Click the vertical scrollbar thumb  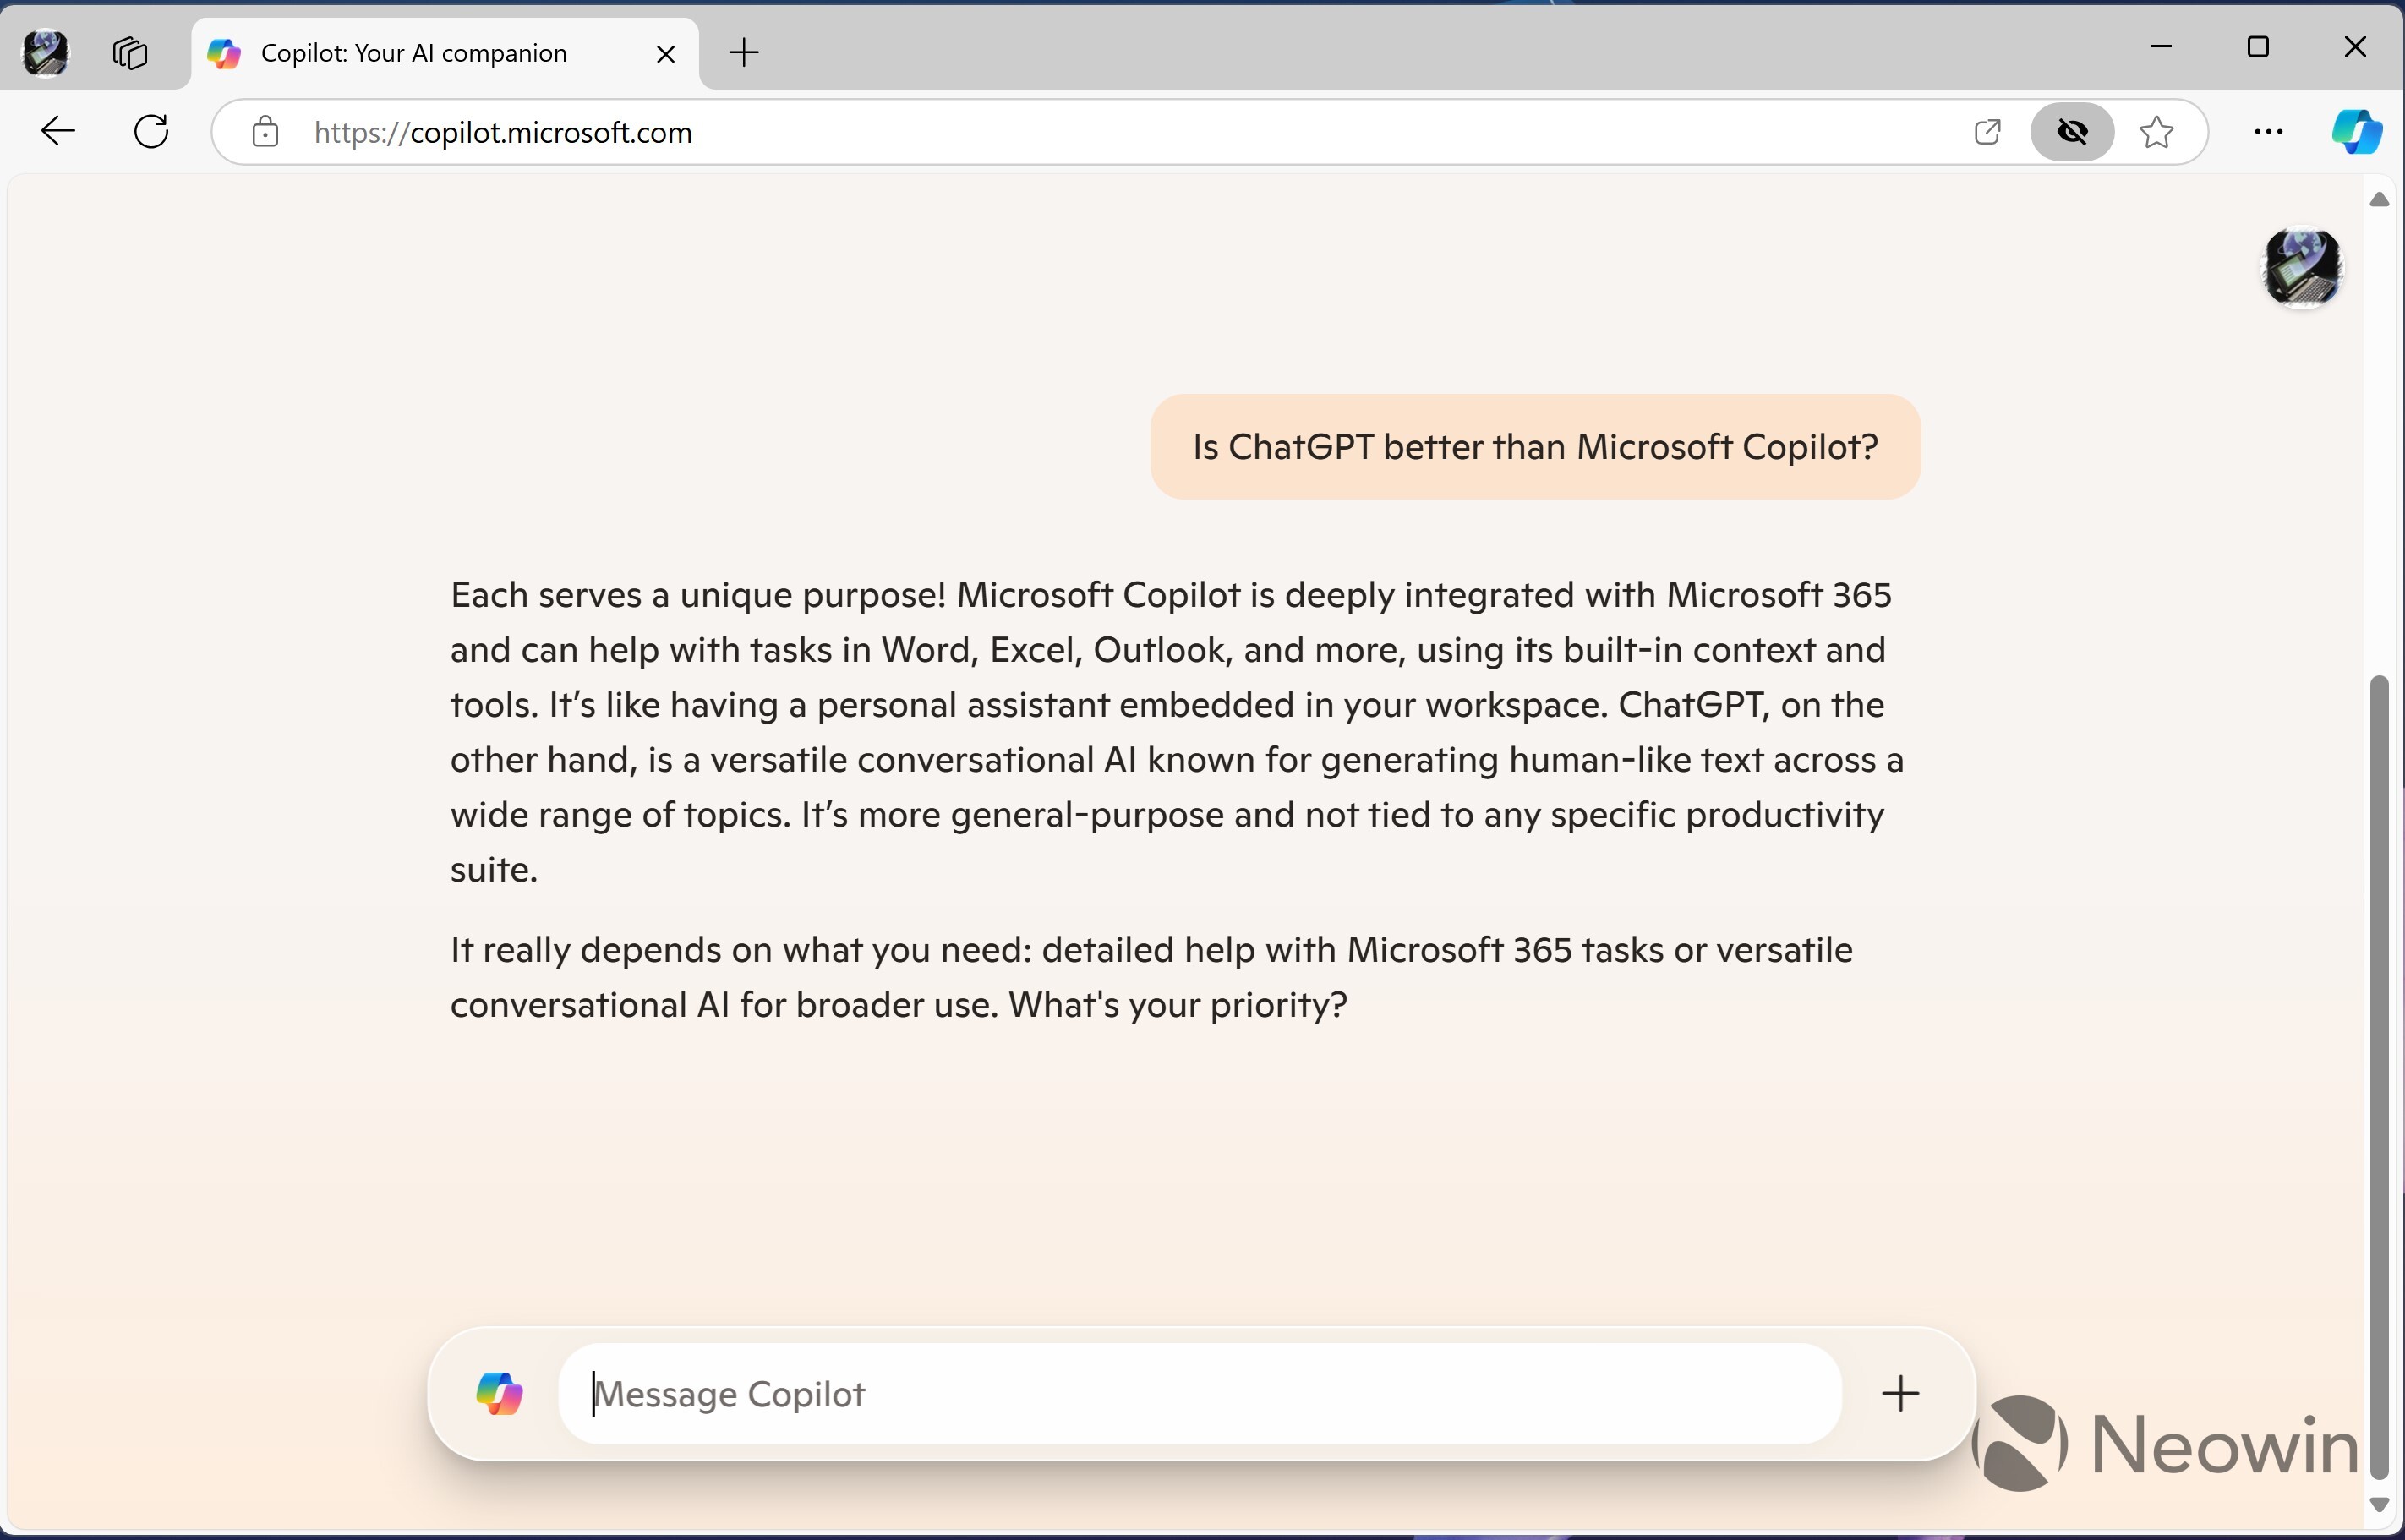[2379, 1078]
